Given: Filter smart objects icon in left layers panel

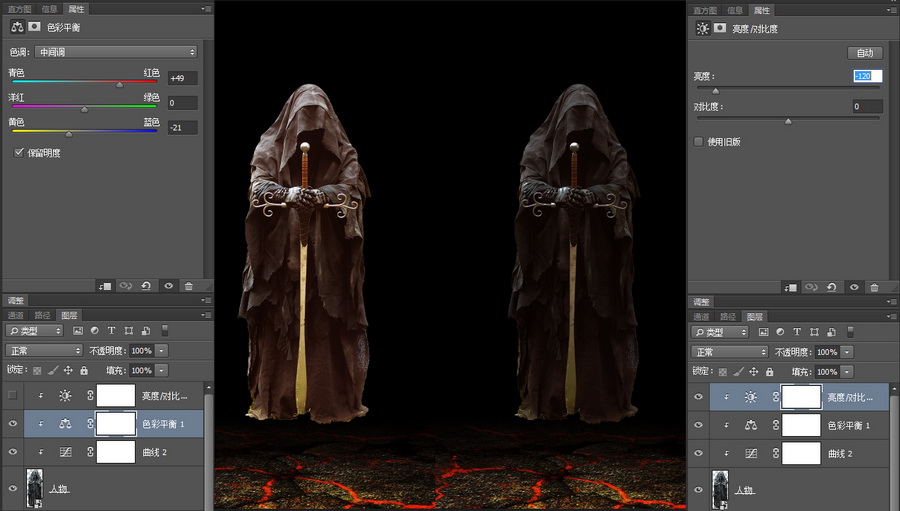Looking at the screenshot, I should point(146,331).
